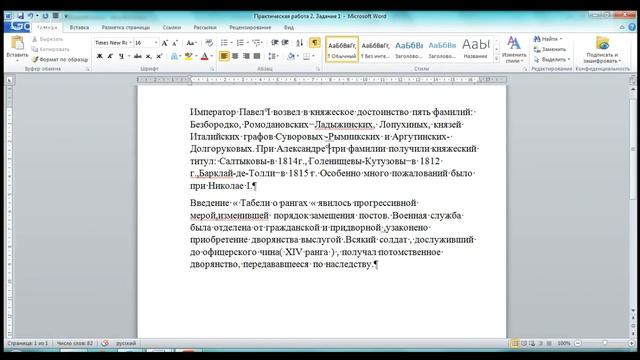Open the Рецензирование (Review) tab
This screenshot has width=640, height=360.
tap(250, 27)
